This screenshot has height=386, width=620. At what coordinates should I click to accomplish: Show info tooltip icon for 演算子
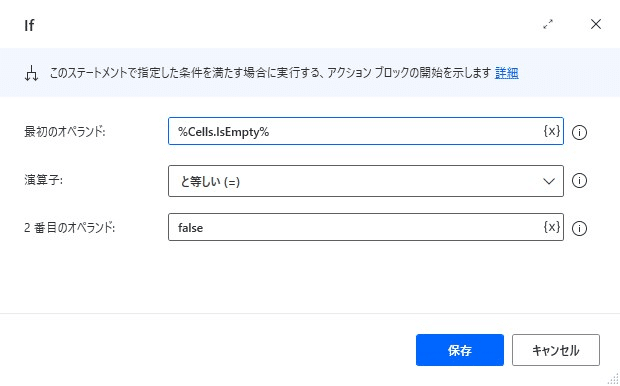point(579,181)
